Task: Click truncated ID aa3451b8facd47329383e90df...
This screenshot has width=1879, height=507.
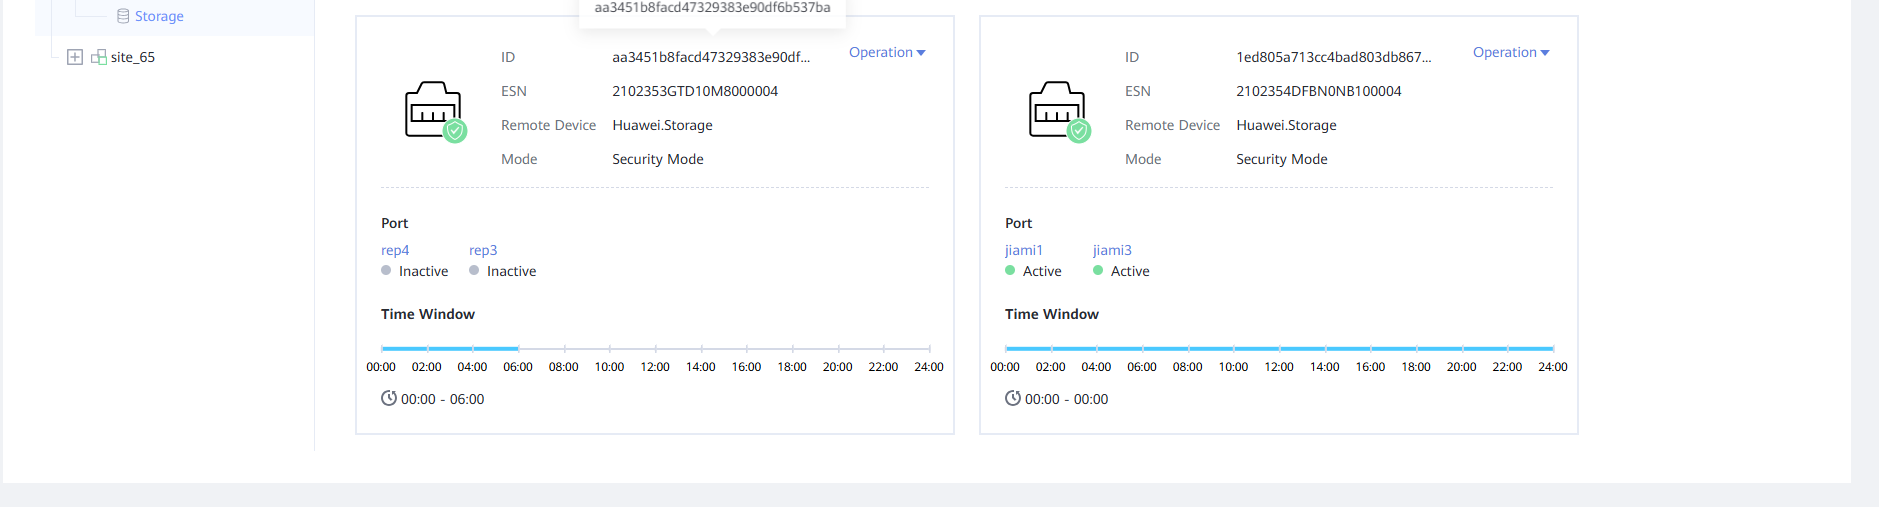Action: 711,57
